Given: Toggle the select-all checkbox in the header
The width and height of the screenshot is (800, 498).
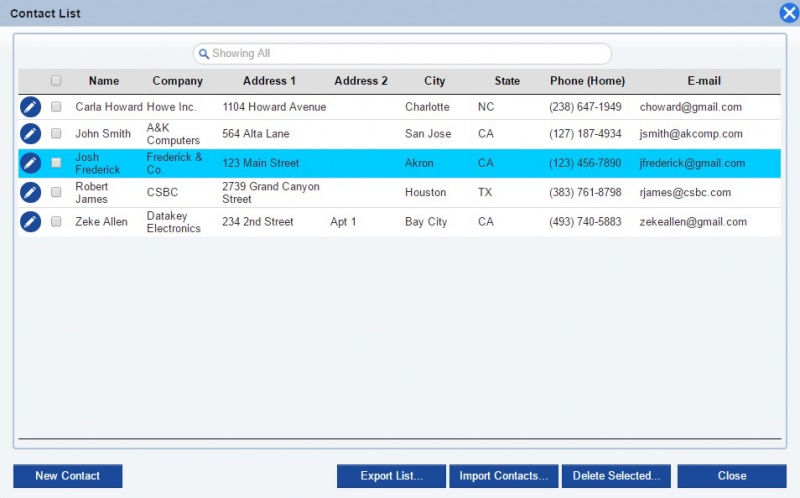Looking at the screenshot, I should [56, 81].
